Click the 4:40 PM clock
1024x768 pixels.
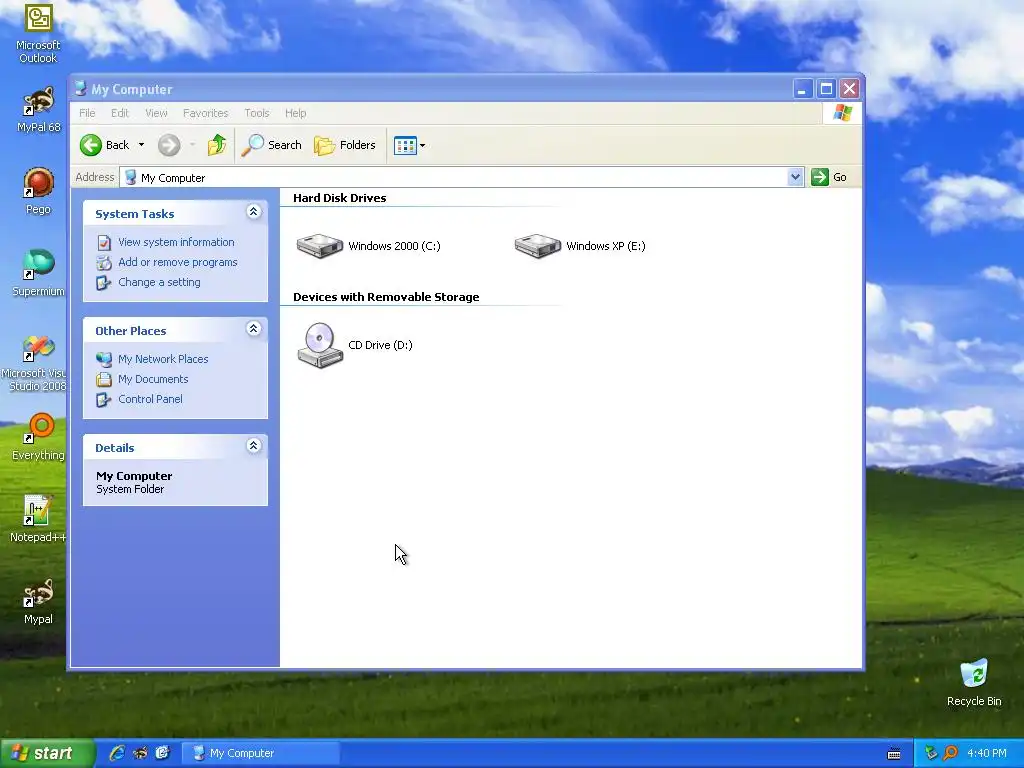pos(987,753)
